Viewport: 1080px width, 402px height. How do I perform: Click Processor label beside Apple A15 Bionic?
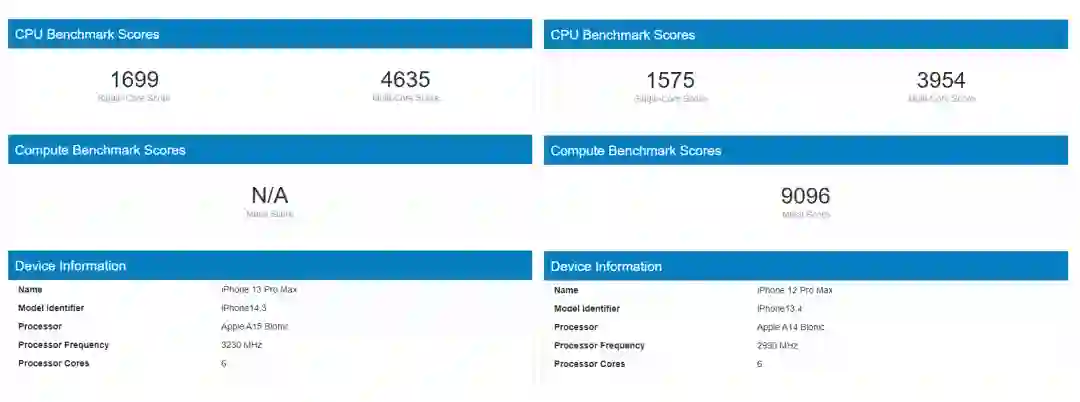click(x=40, y=326)
